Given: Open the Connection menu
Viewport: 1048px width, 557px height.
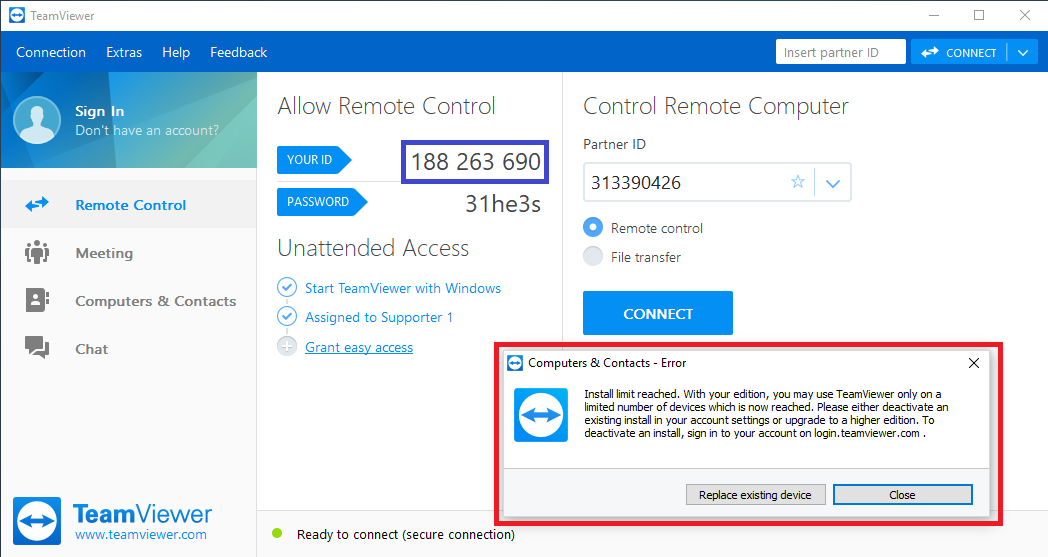Looking at the screenshot, I should [x=51, y=52].
